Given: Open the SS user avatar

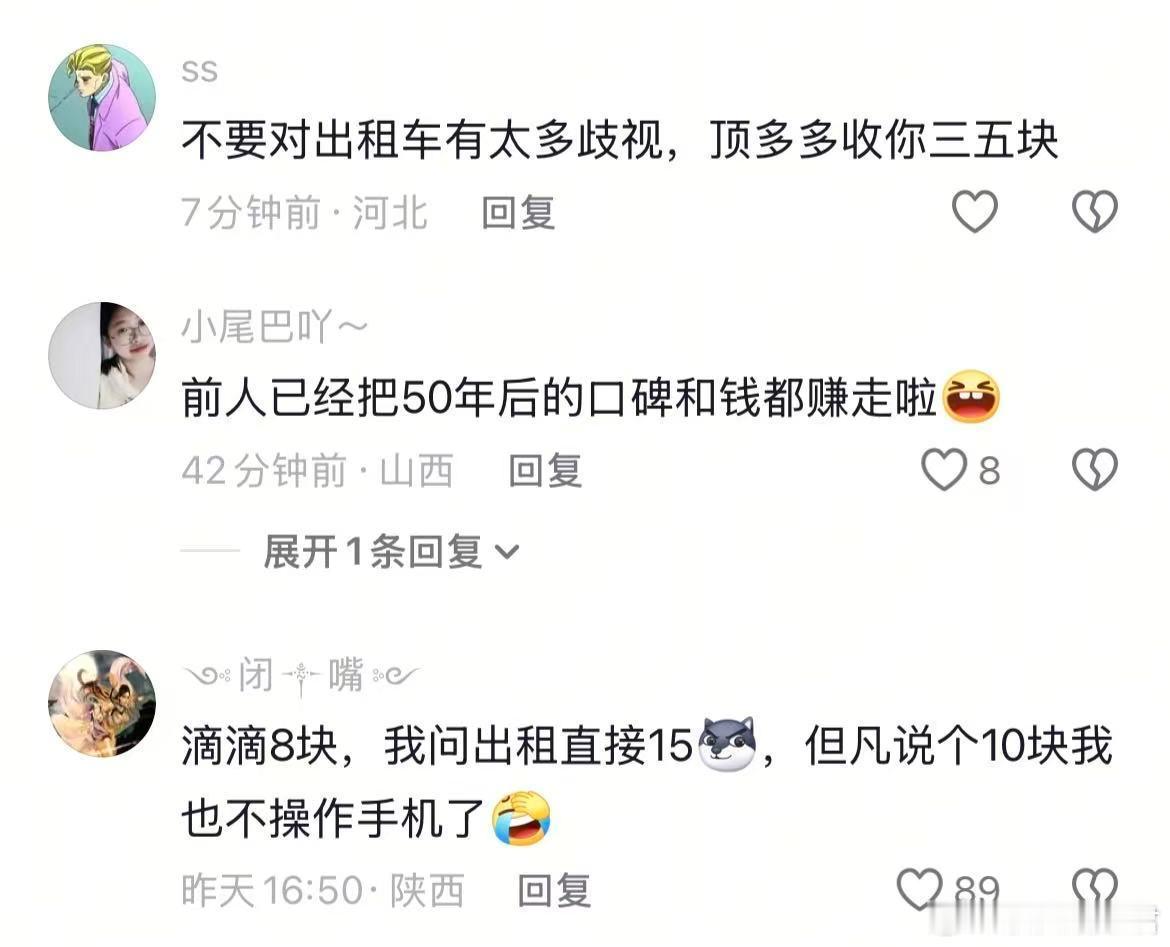Looking at the screenshot, I should coord(101,98).
